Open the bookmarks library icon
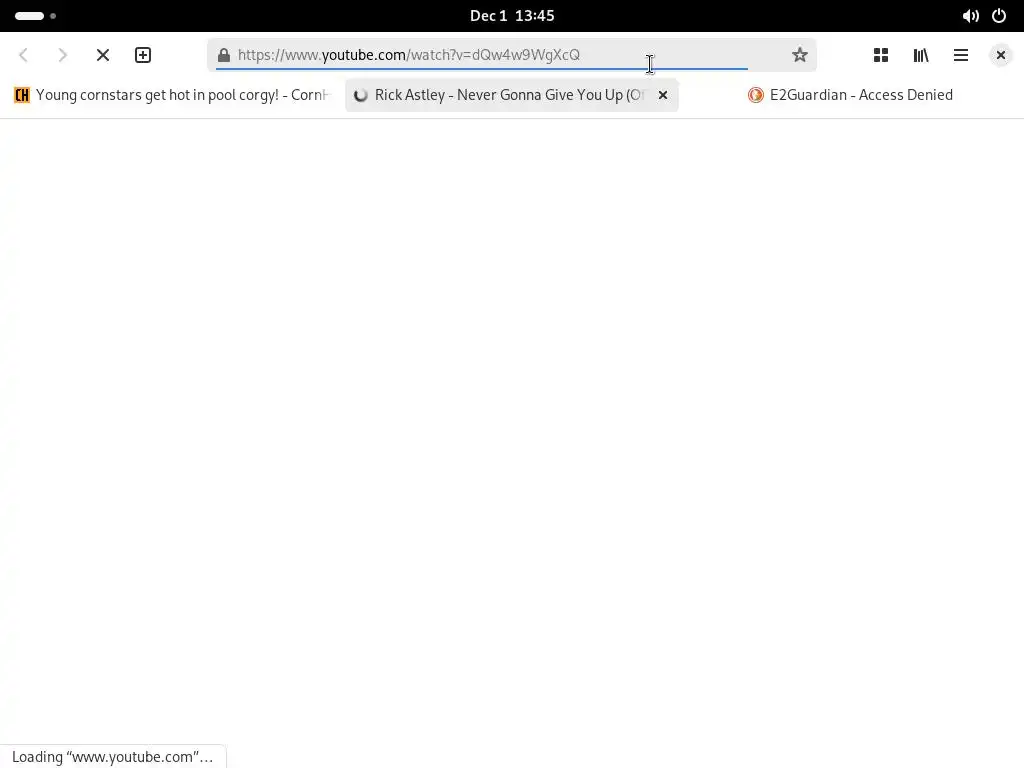Viewport: 1024px width, 768px height. pyautogui.click(x=921, y=55)
